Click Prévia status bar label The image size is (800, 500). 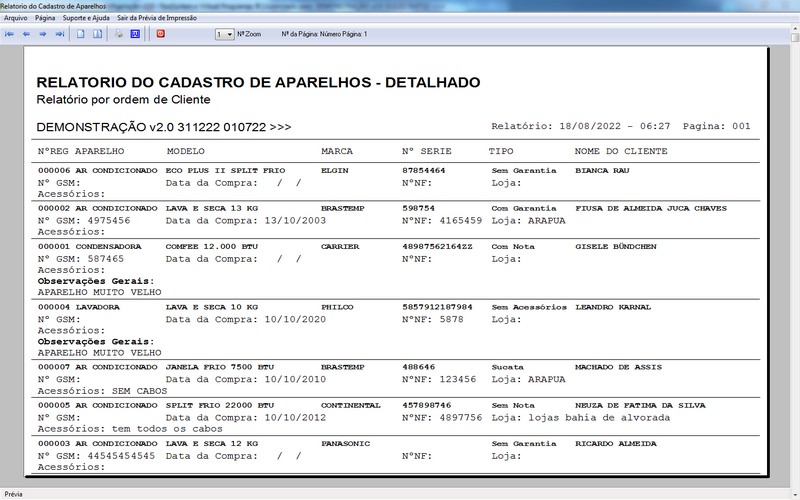point(14,494)
